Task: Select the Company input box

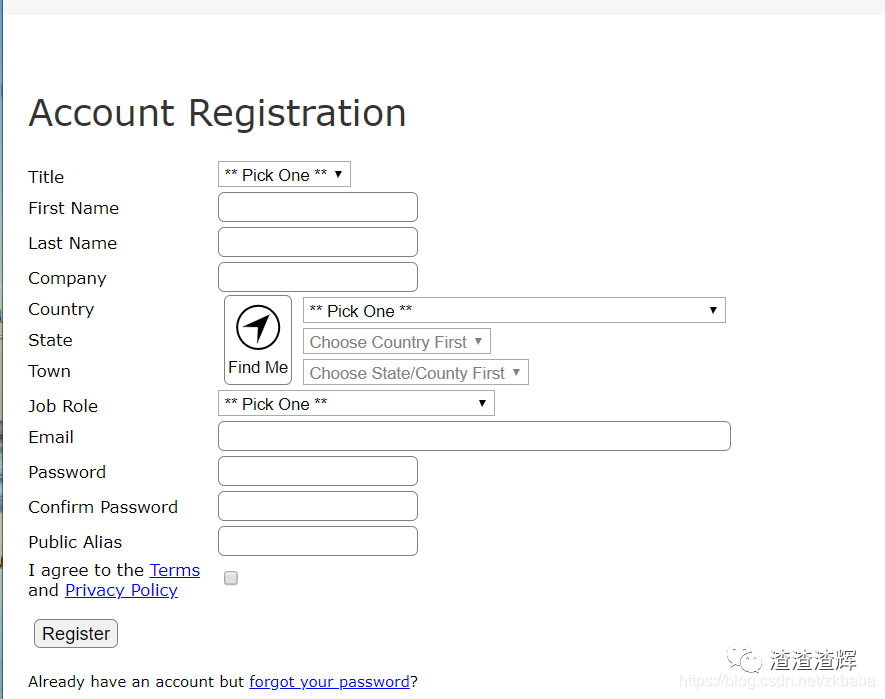Action: point(318,278)
